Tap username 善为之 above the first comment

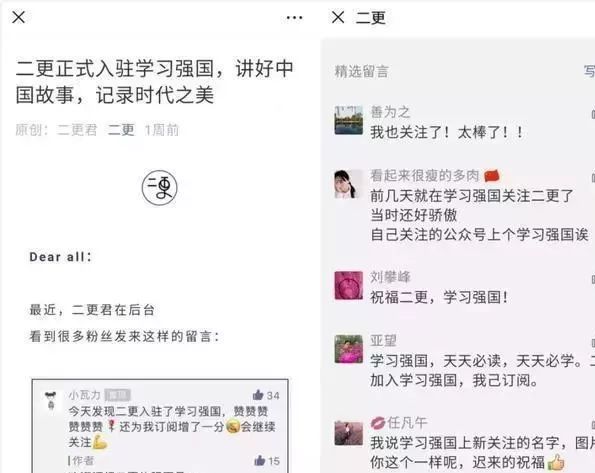pos(390,112)
